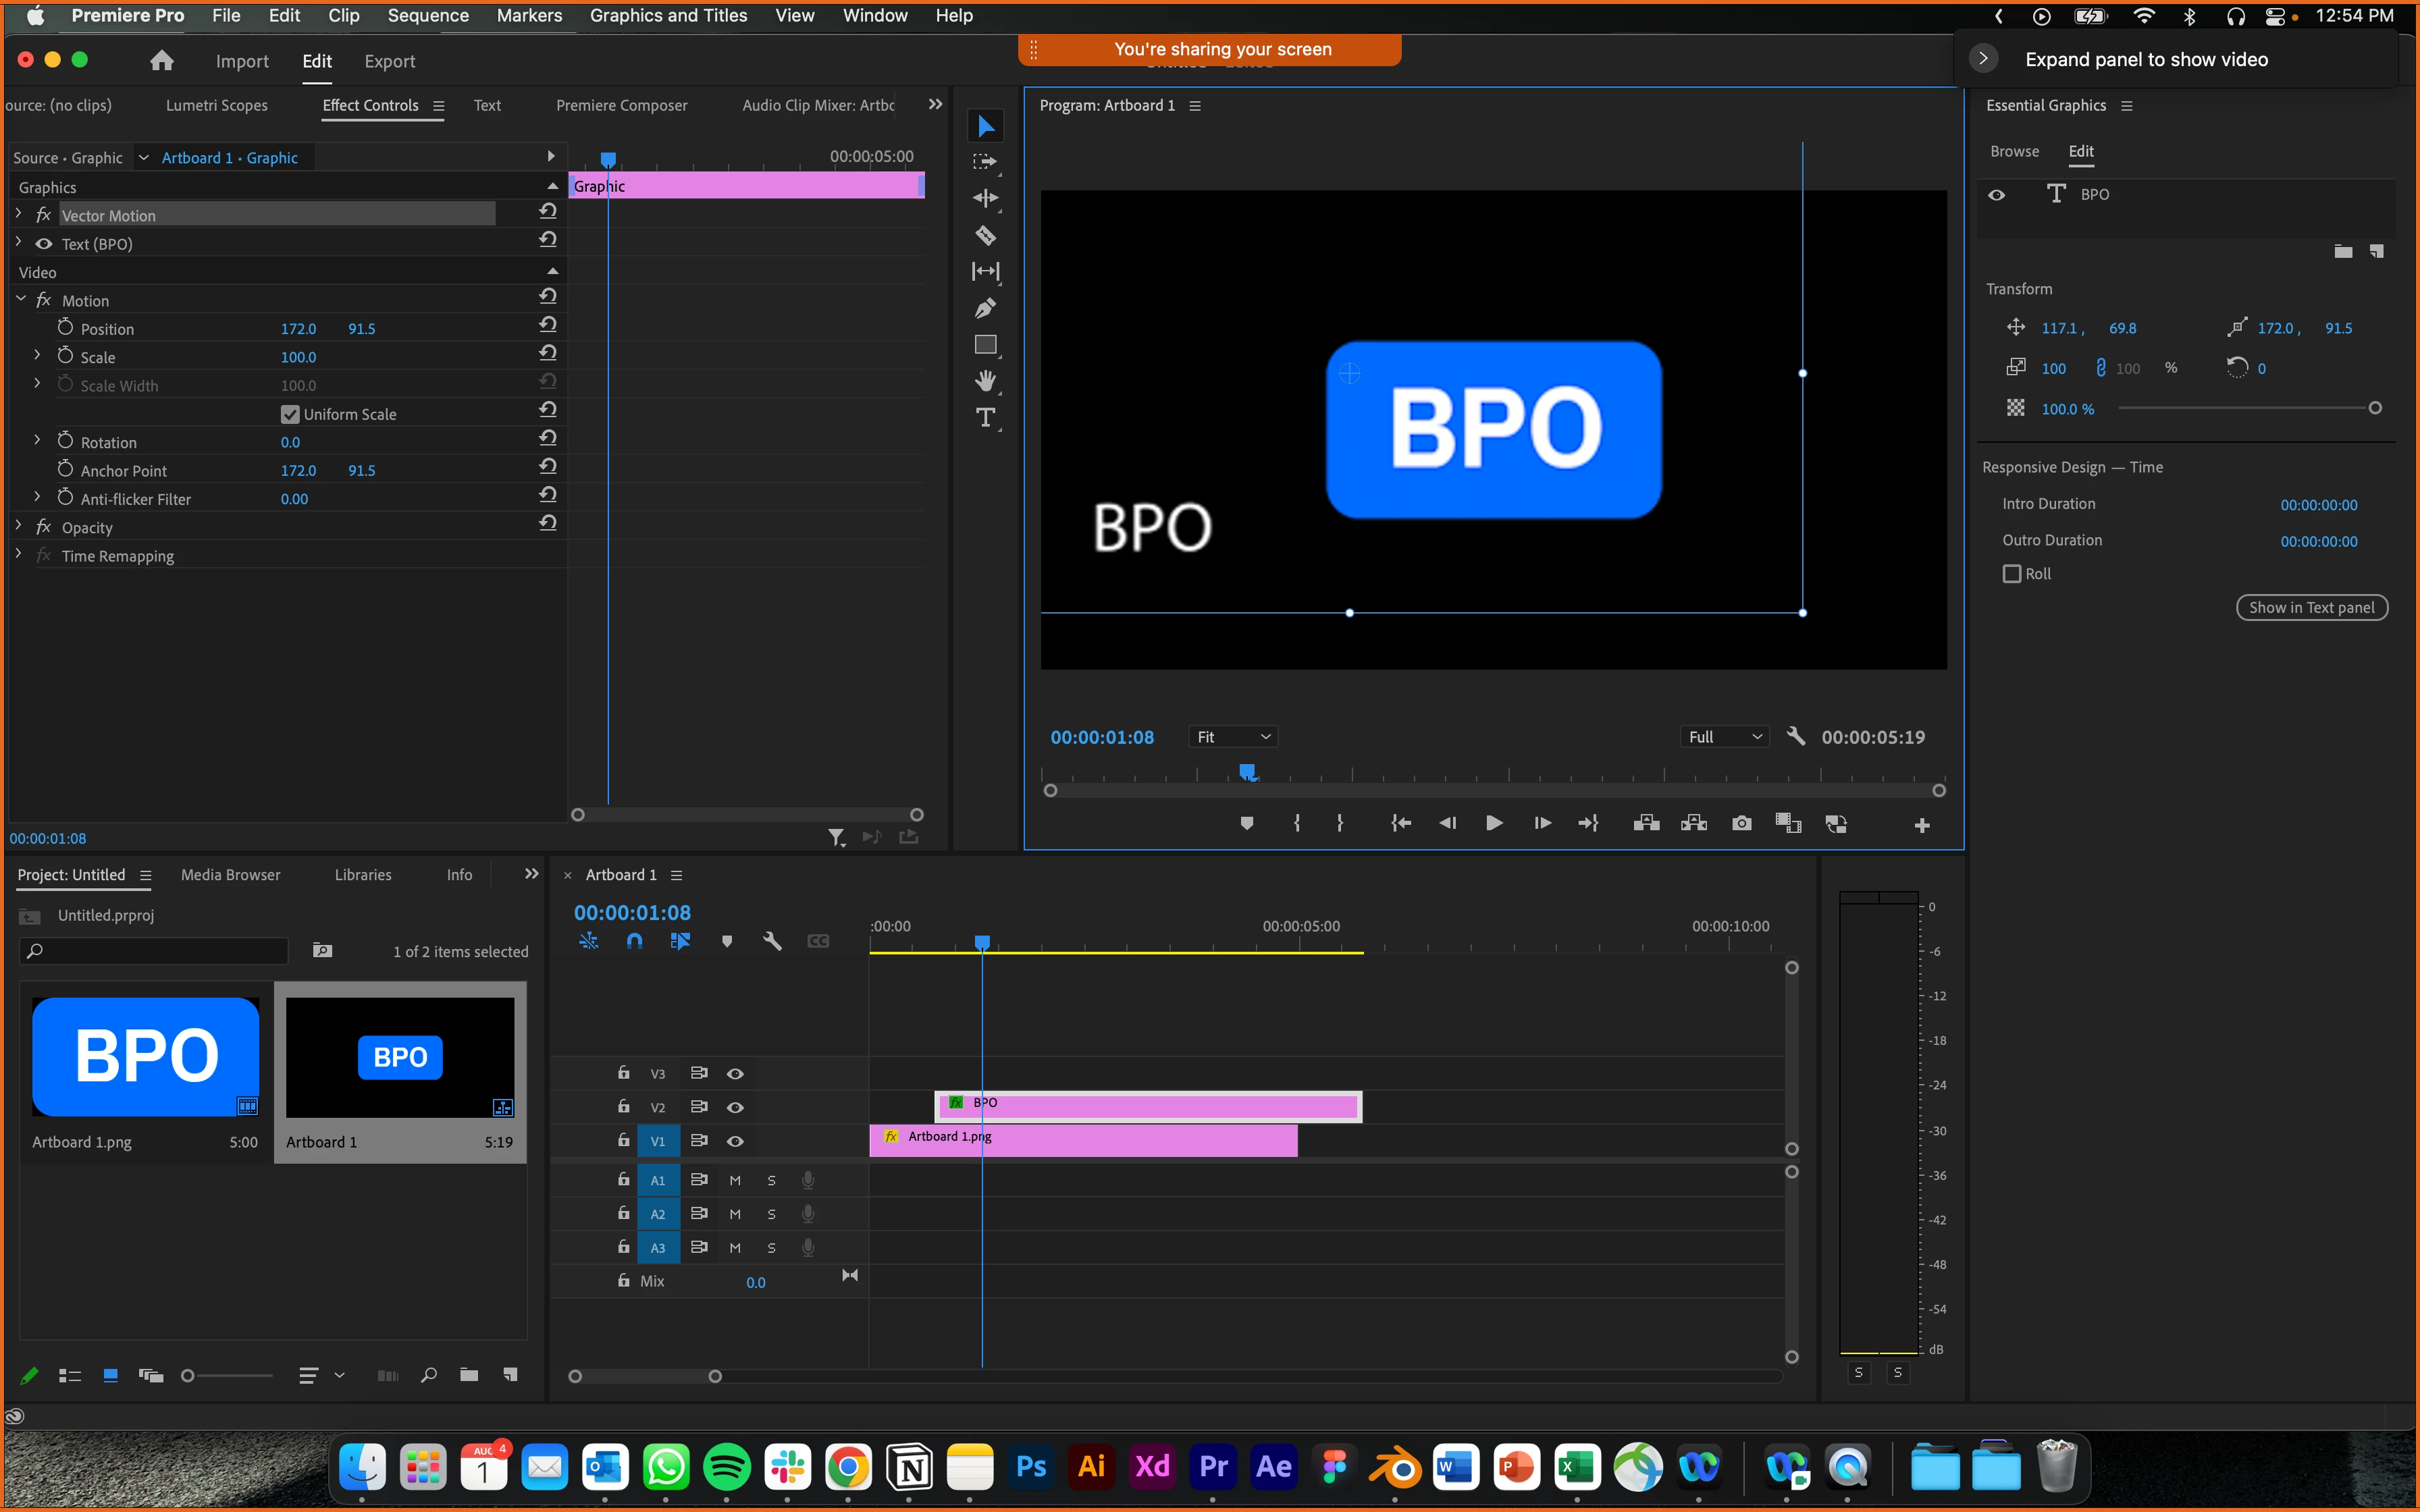Select the Track Select Forward tool
2420x1512 pixels.
(985, 162)
